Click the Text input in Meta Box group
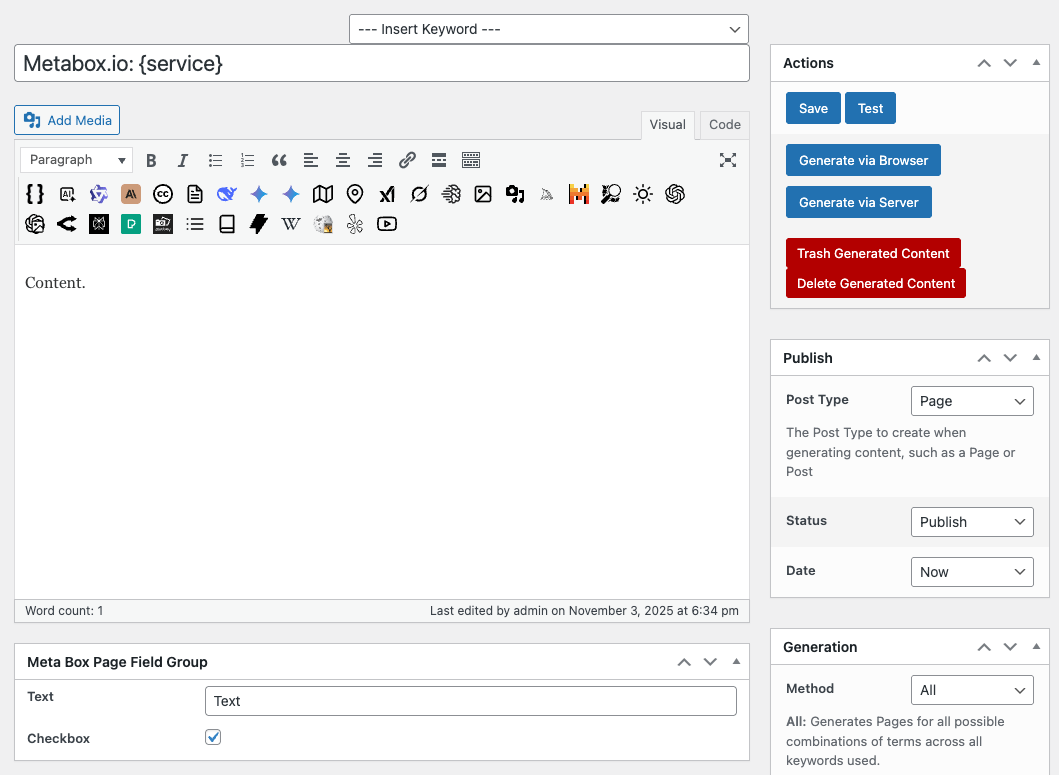Screen dimensions: 1059x775 pyautogui.click(x=470, y=701)
